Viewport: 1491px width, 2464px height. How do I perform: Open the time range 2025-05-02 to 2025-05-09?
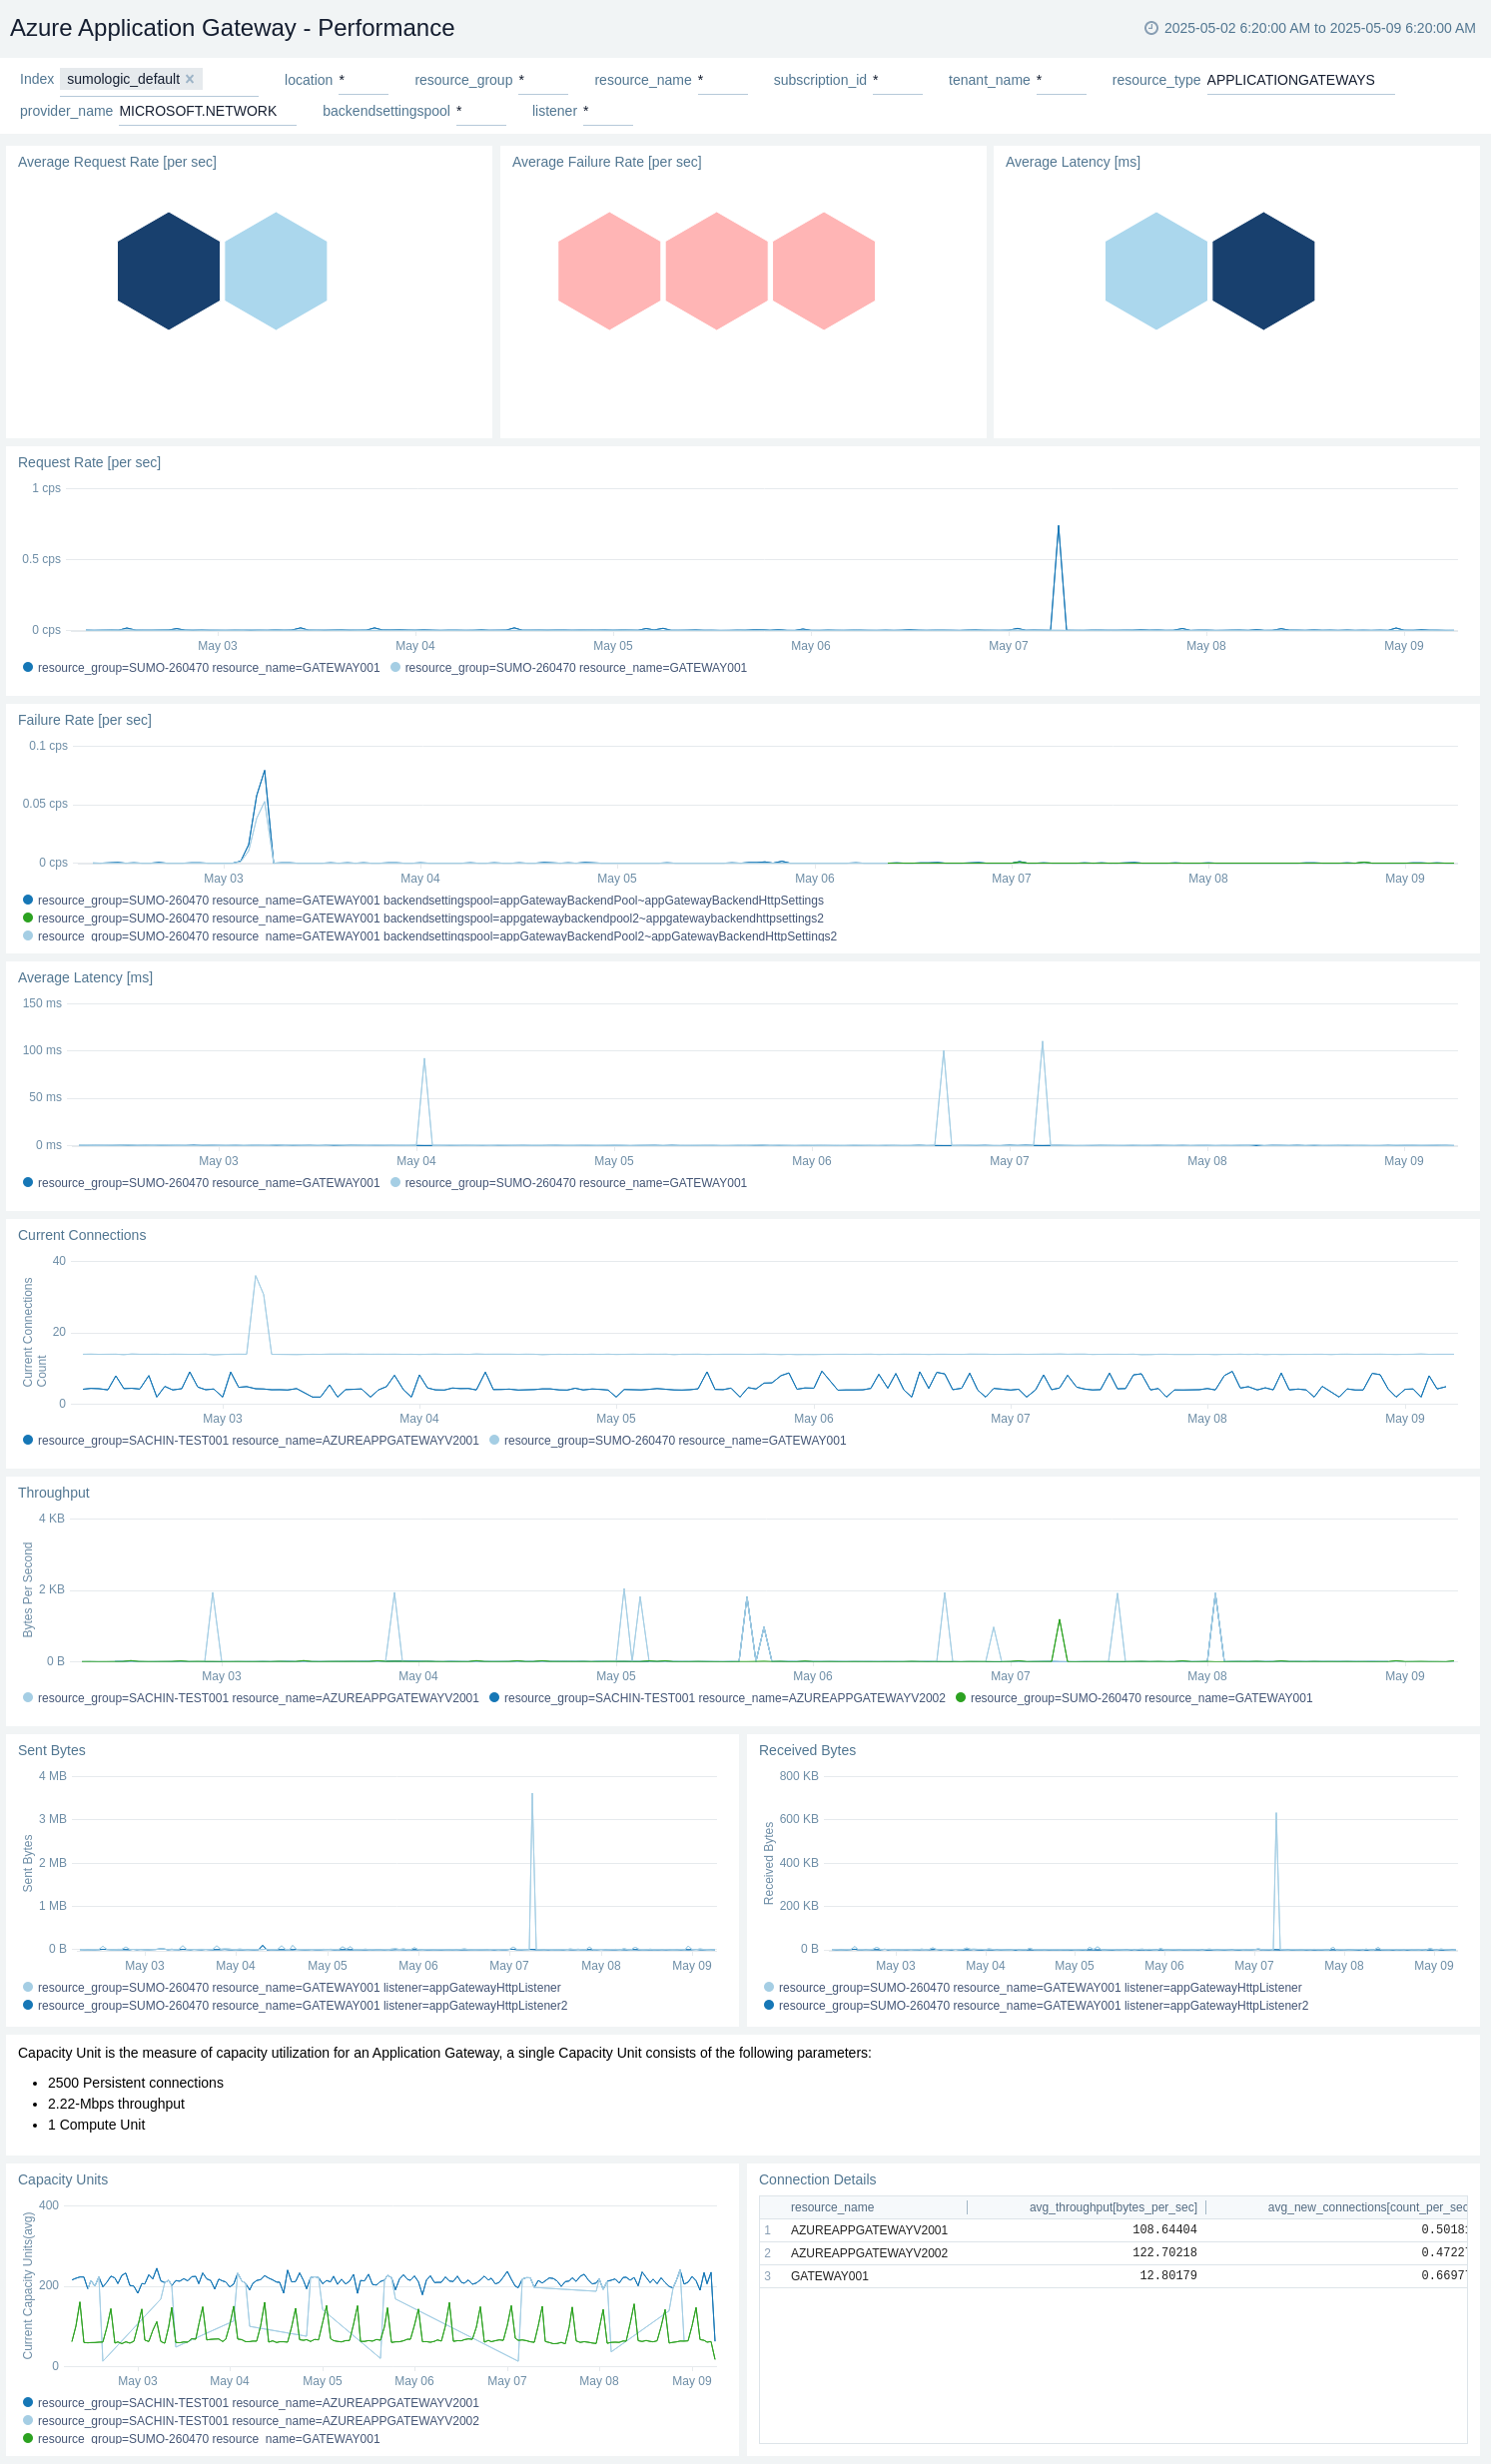click(1319, 28)
